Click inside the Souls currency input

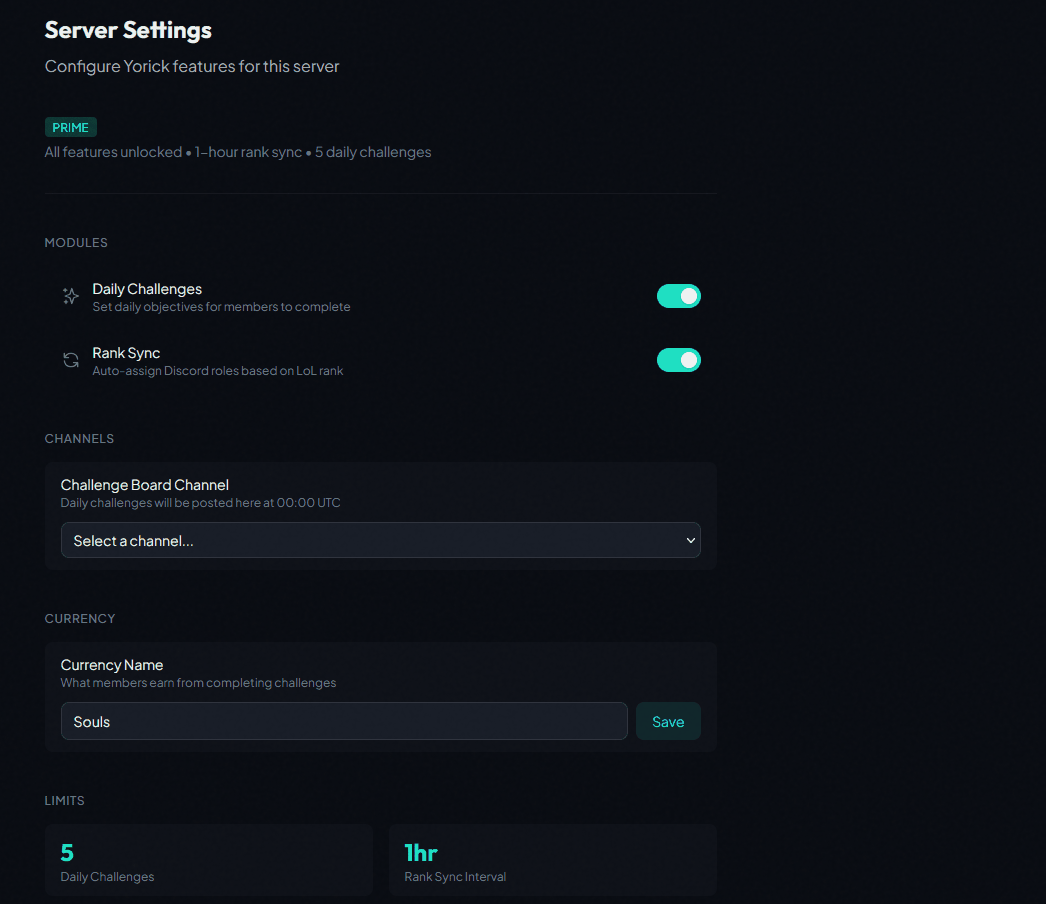coord(344,720)
